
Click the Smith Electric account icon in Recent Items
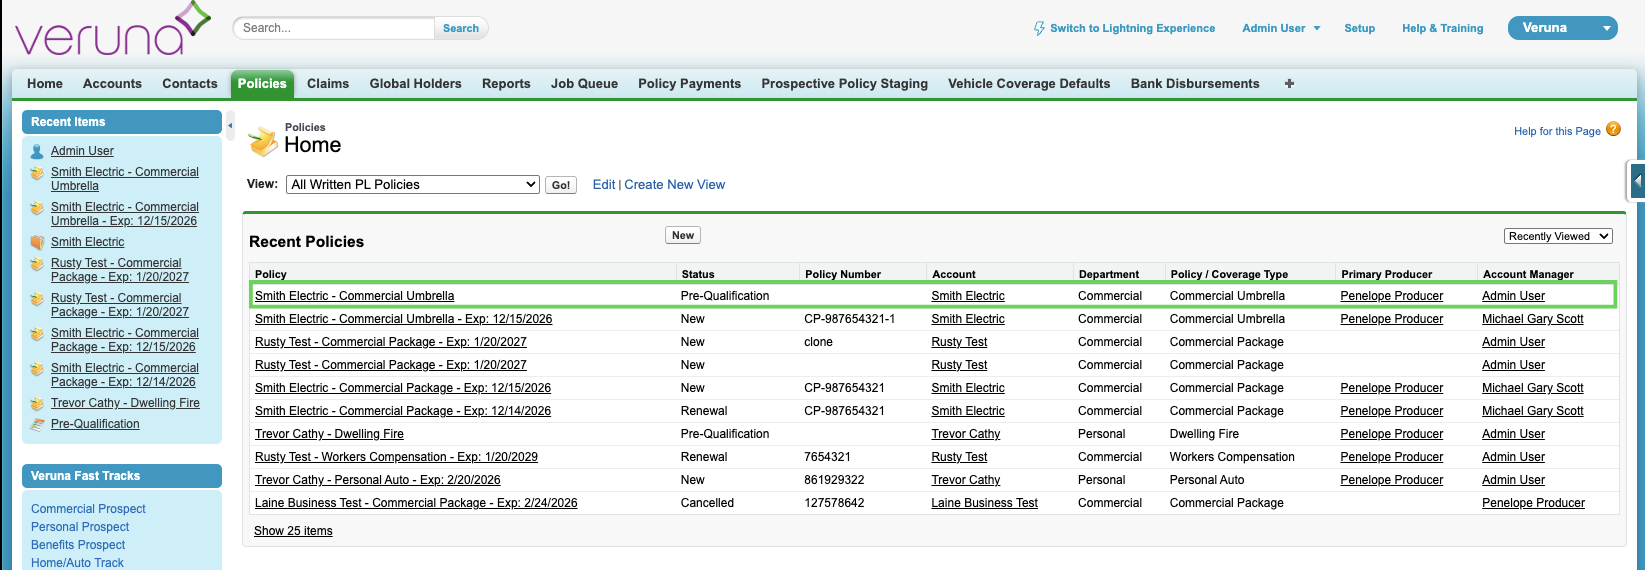click(x=37, y=242)
